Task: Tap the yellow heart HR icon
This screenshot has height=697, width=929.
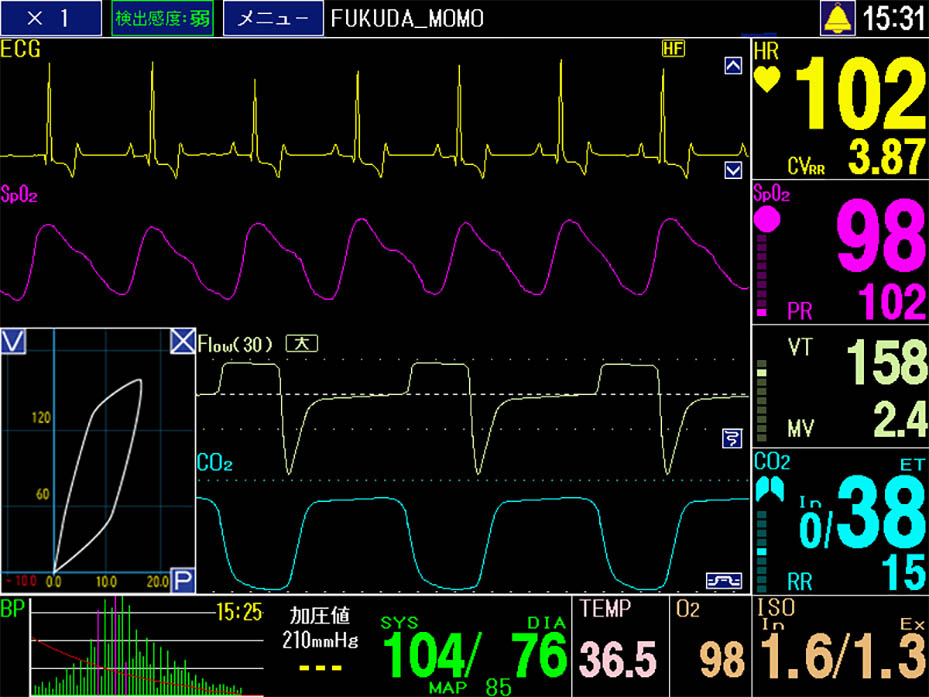Action: coord(767,80)
